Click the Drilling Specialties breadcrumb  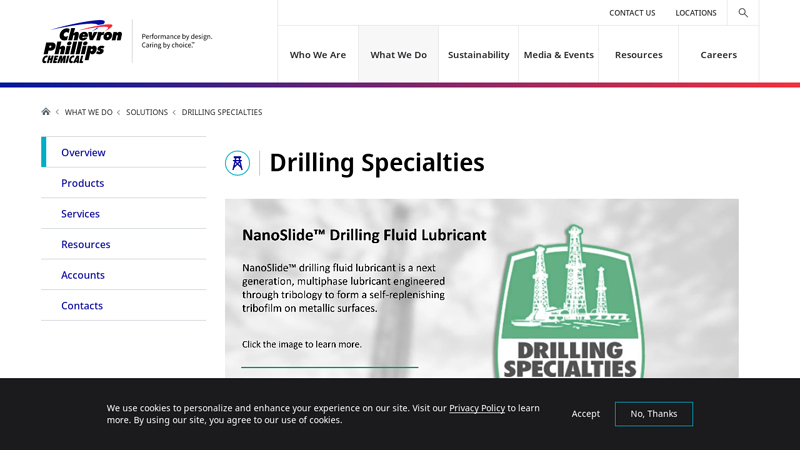click(x=222, y=112)
